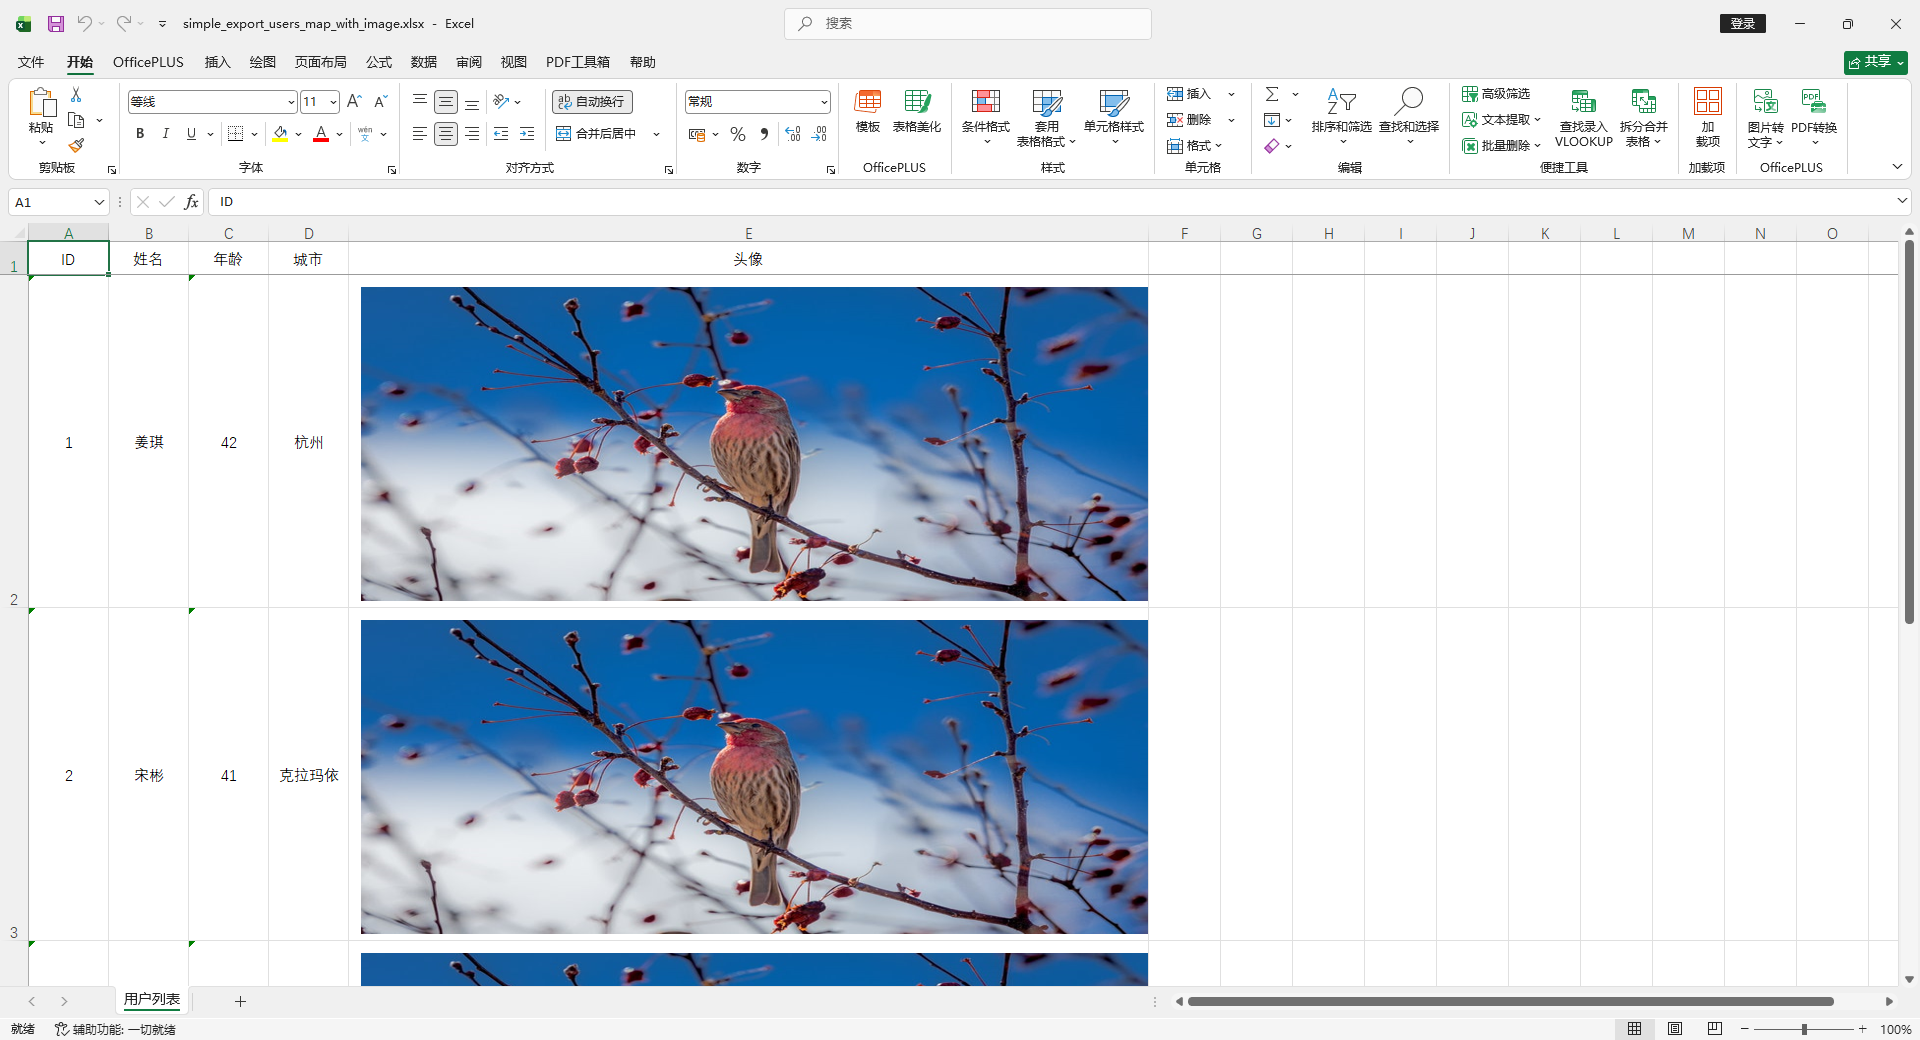Click the Sign in (登录) button
This screenshot has height=1040, width=1920.
(1743, 23)
